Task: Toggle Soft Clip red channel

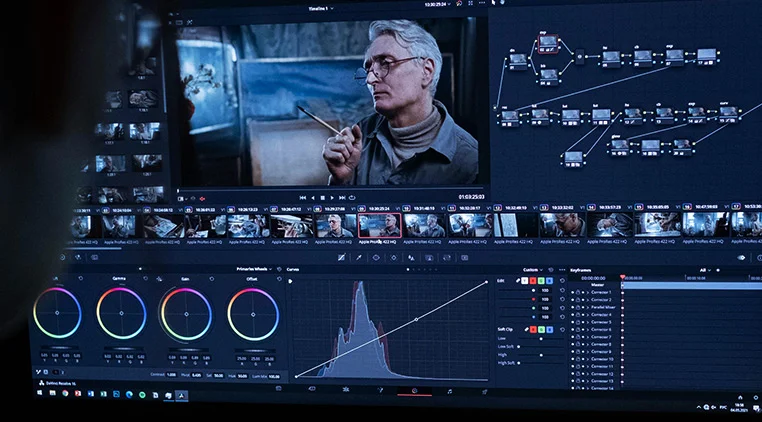Action: click(x=533, y=329)
